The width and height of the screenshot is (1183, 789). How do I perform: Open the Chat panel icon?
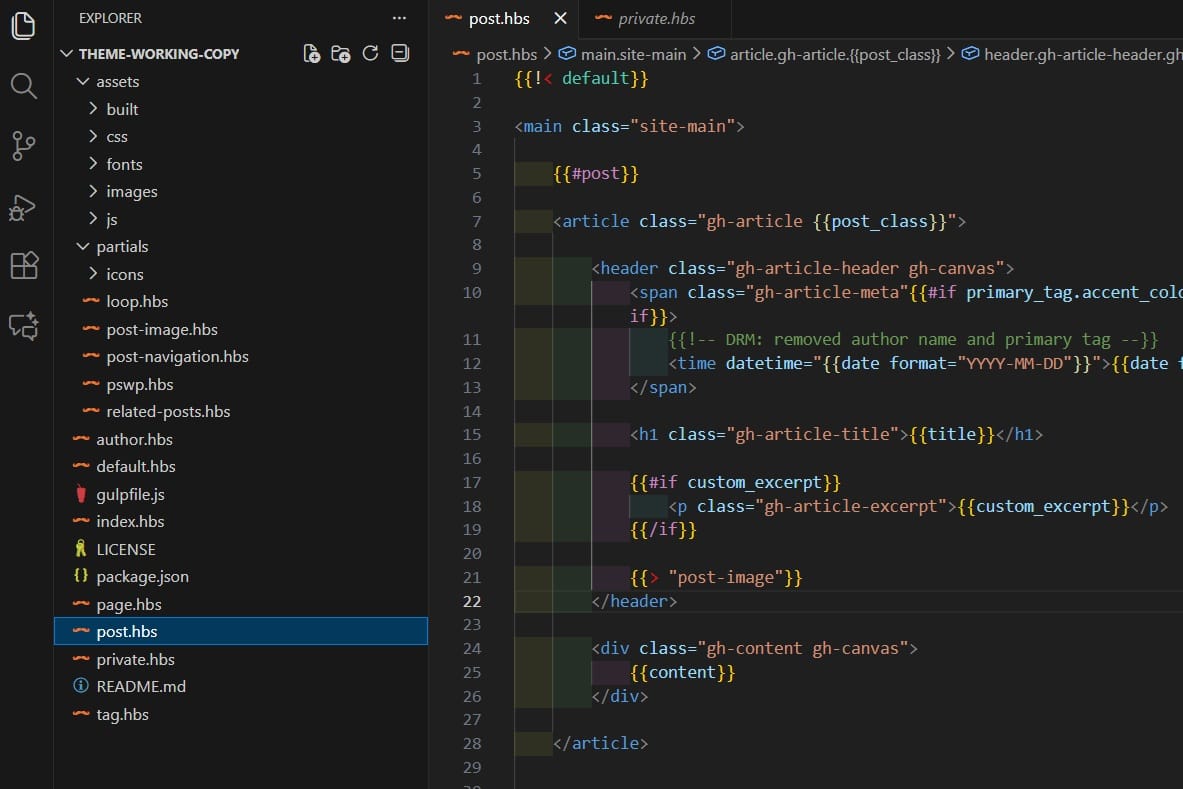(24, 326)
